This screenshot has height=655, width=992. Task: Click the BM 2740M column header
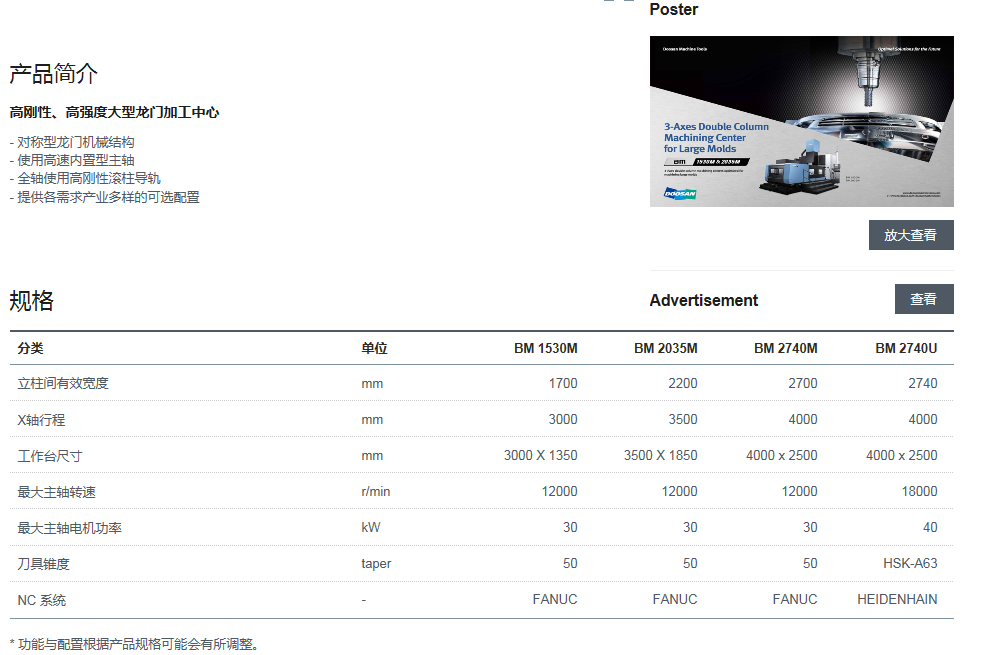click(785, 348)
